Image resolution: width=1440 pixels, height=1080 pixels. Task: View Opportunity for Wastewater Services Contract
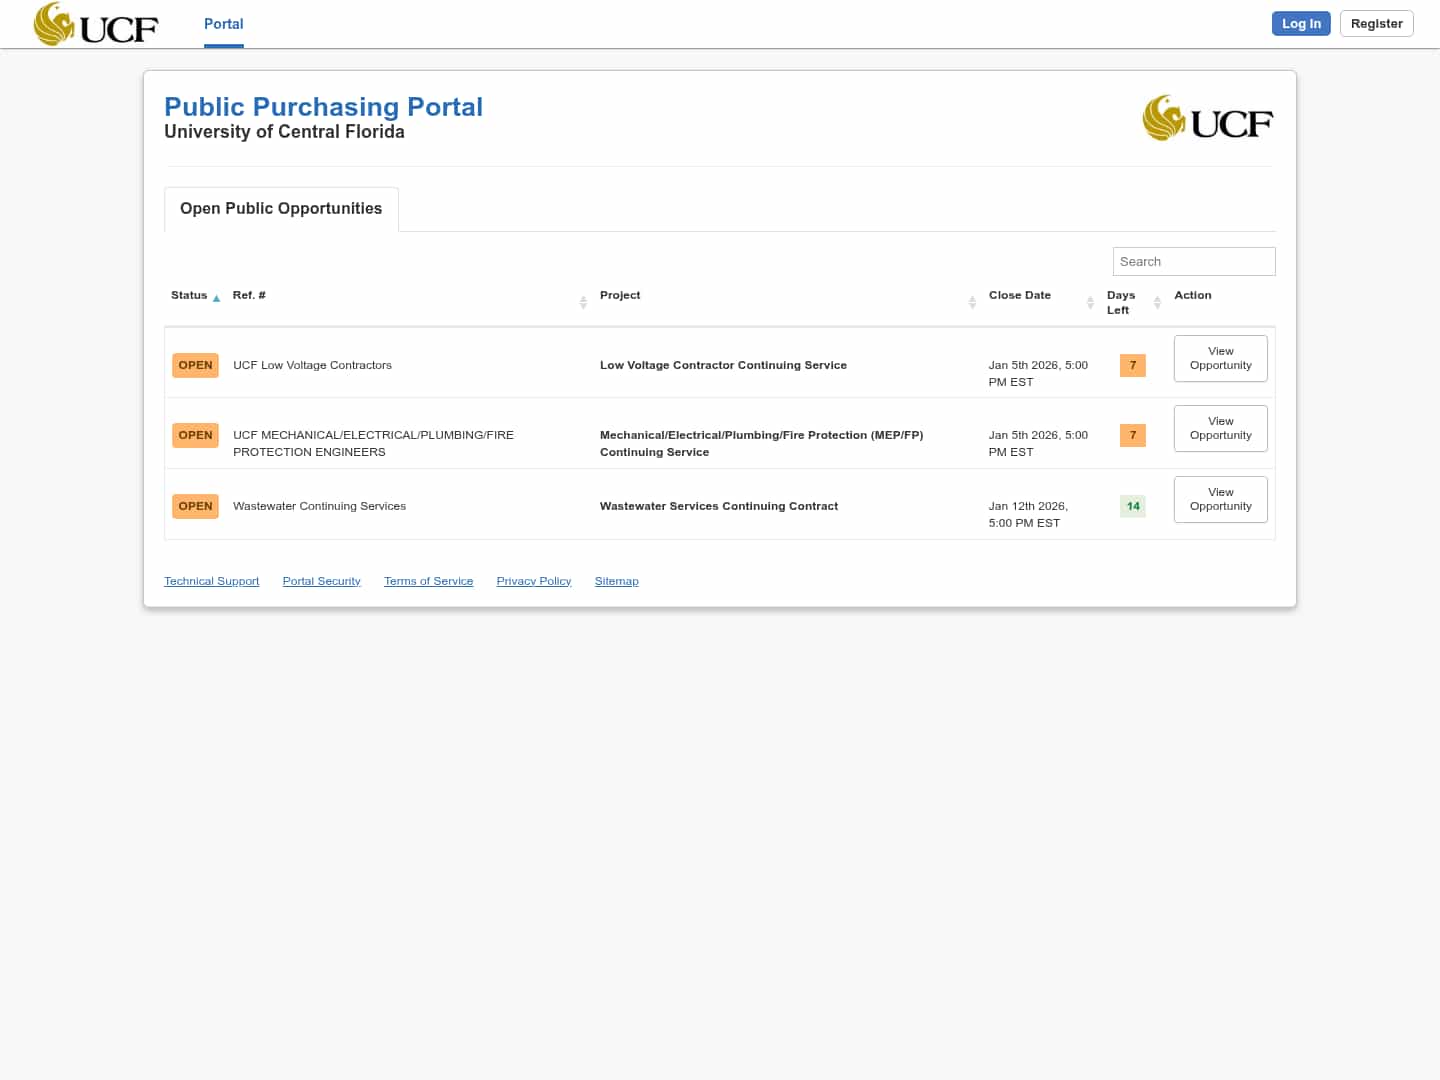pyautogui.click(x=1220, y=499)
